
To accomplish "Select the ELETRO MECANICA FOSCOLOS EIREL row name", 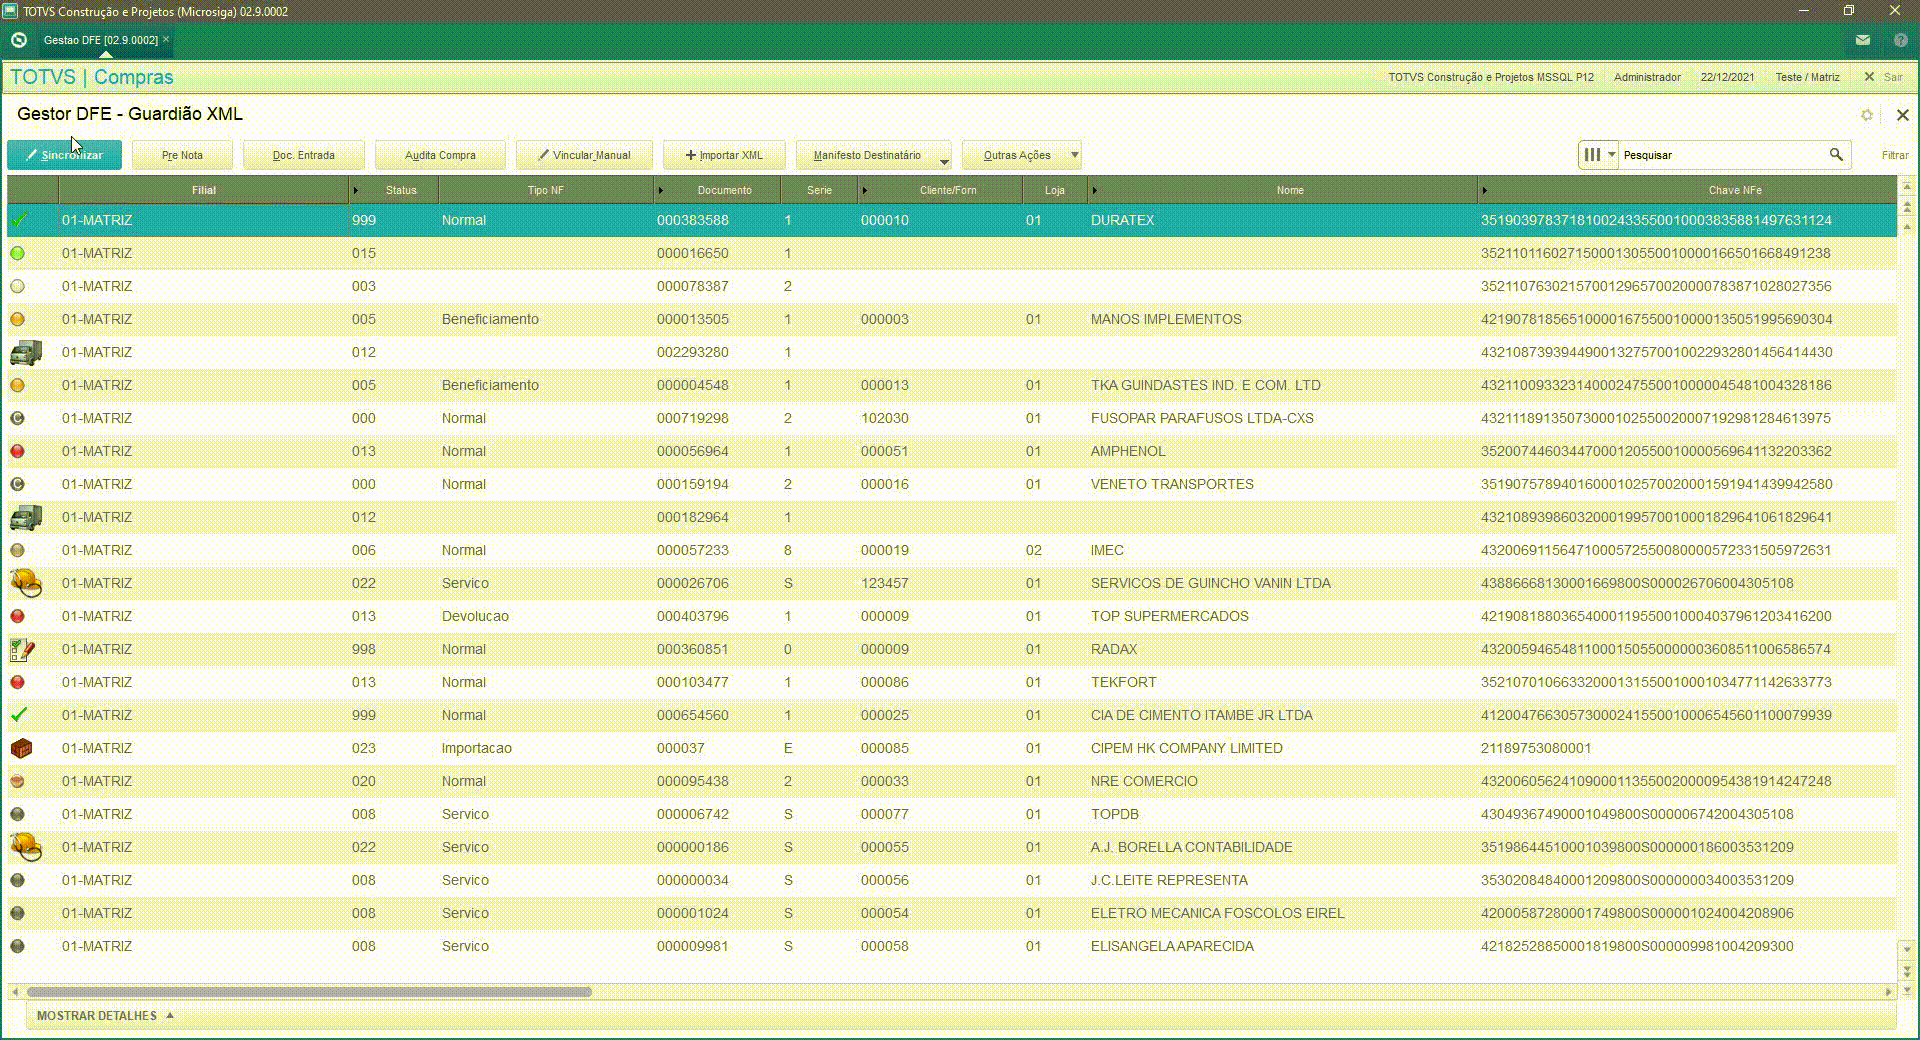I will 1217,913.
